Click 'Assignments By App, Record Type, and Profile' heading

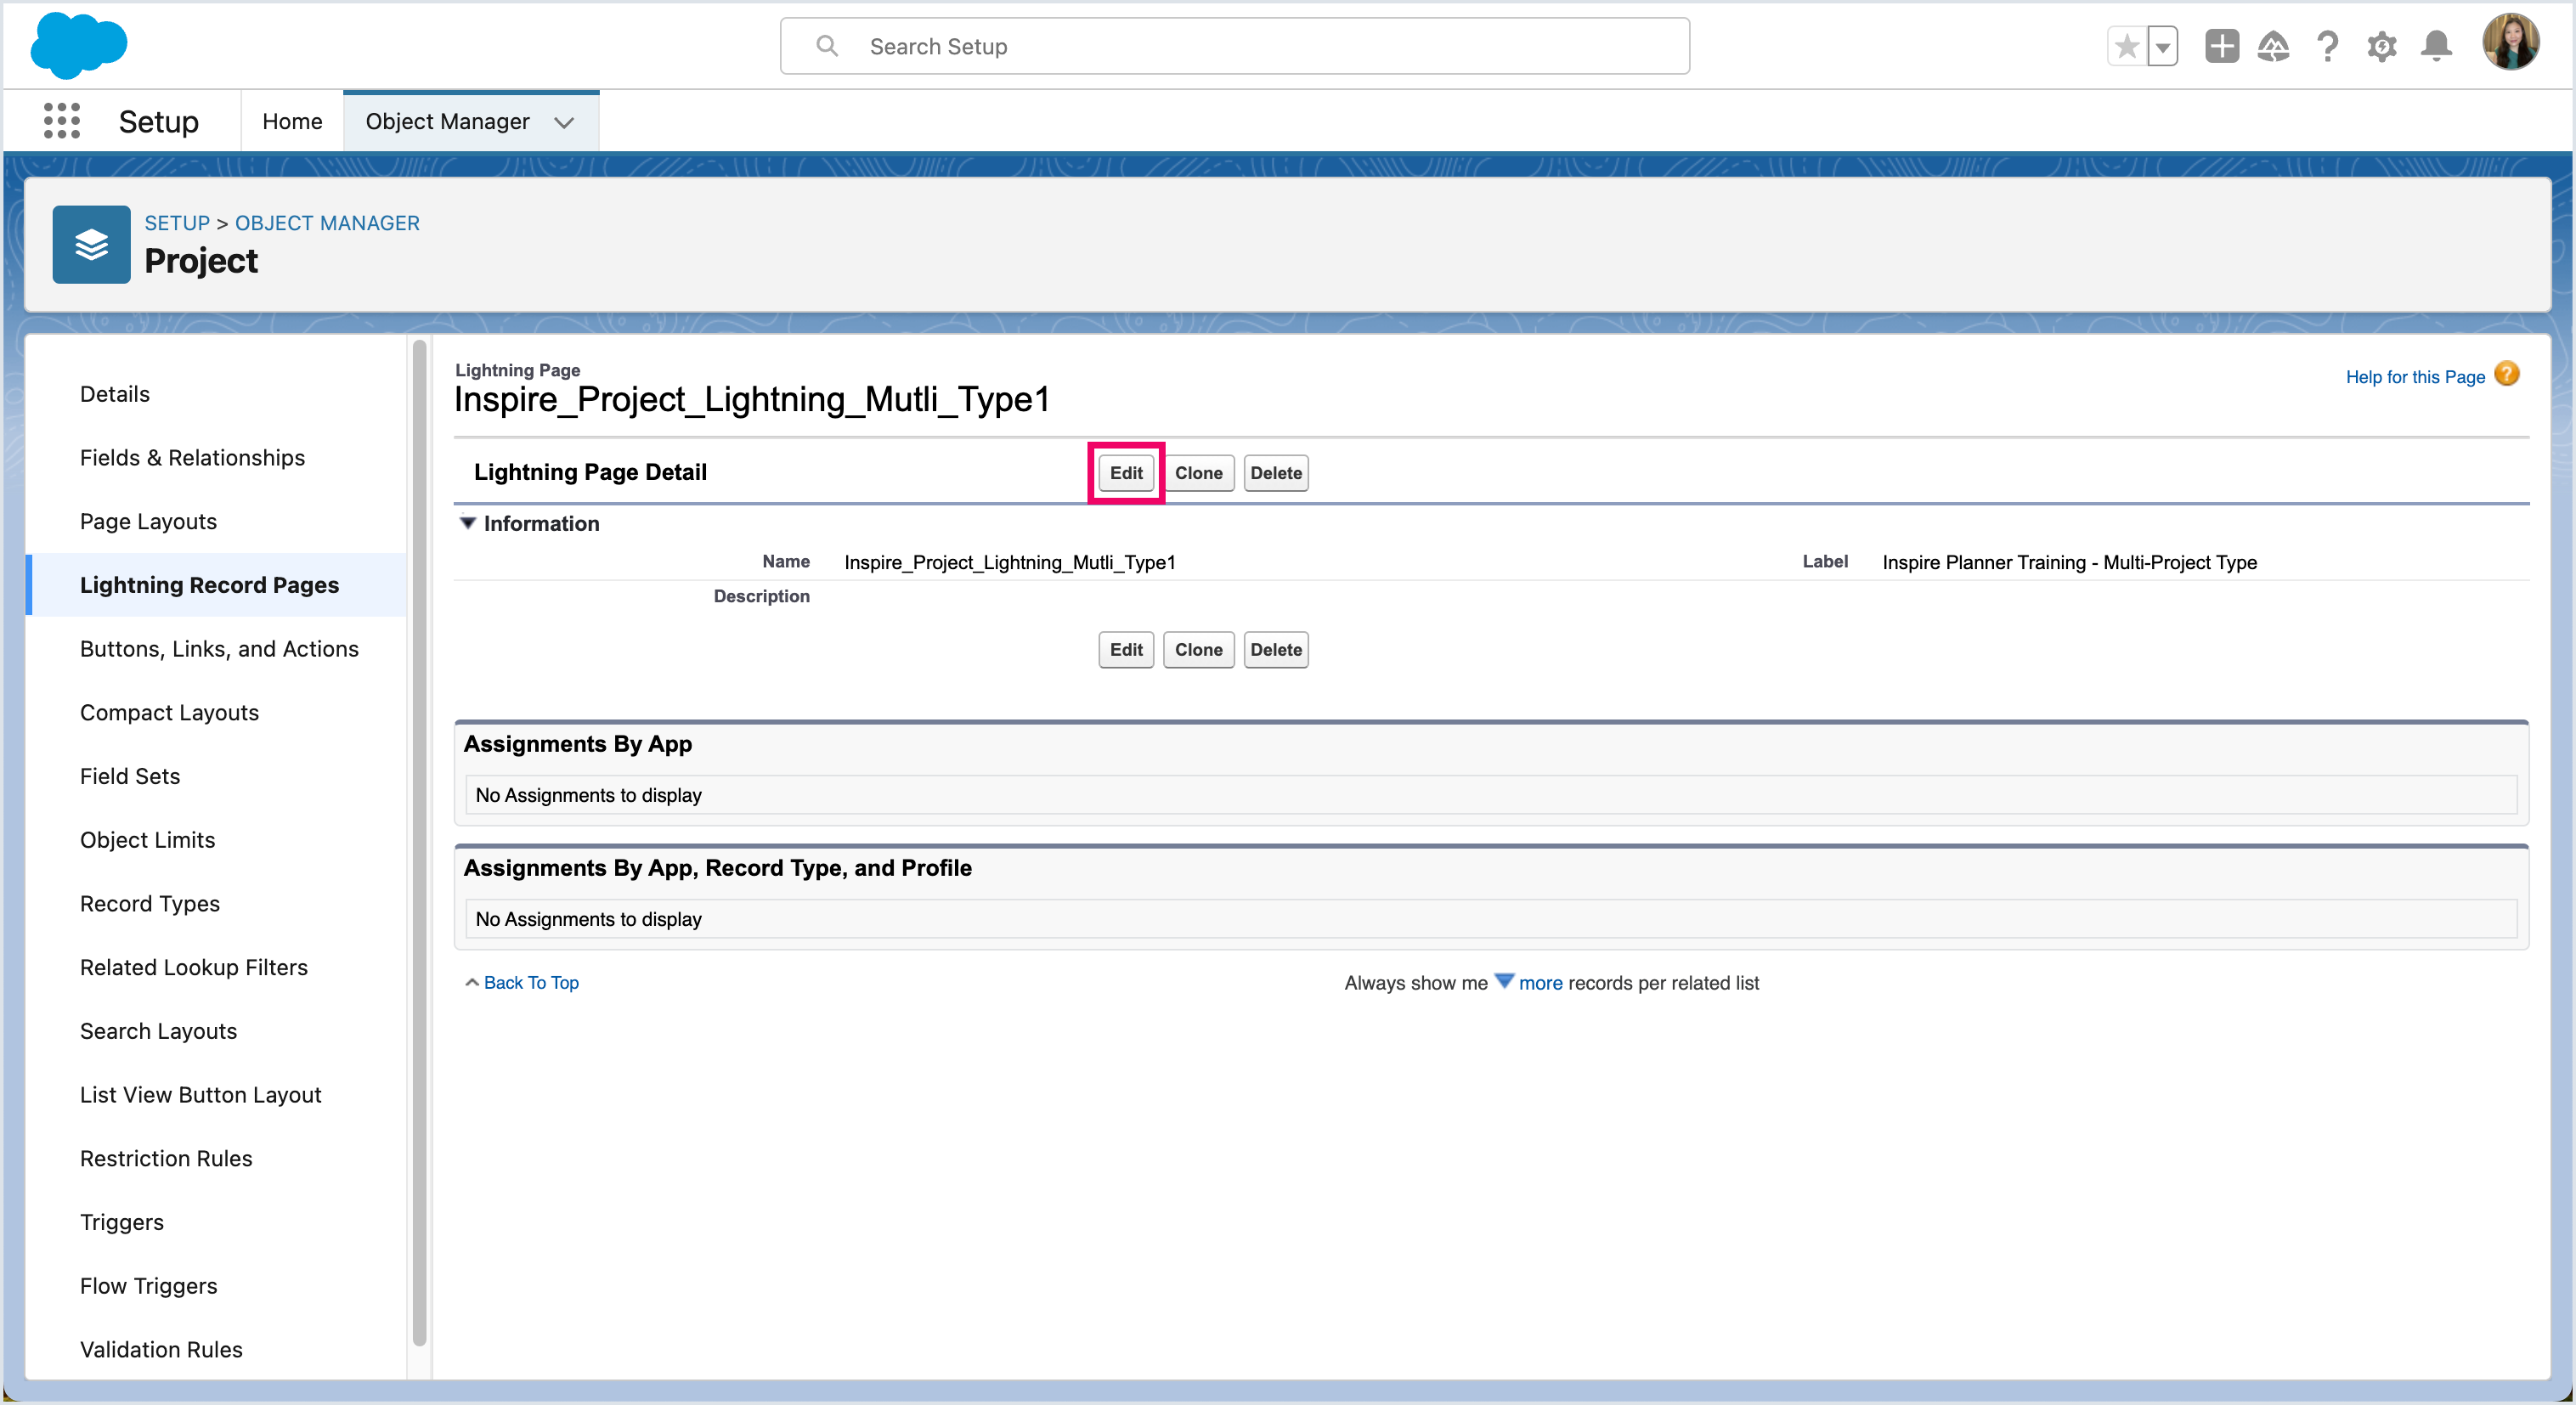[x=717, y=868]
